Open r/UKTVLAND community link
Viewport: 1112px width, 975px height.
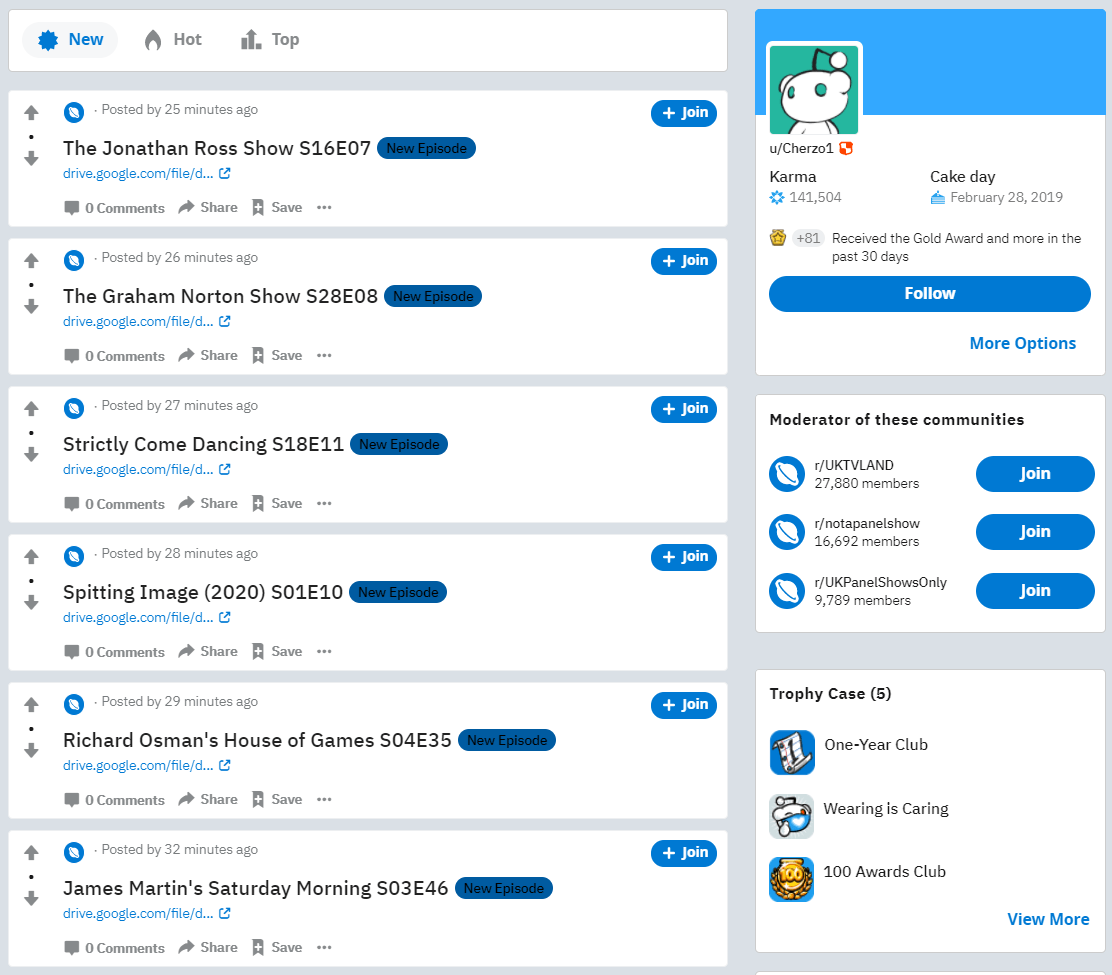click(854, 465)
